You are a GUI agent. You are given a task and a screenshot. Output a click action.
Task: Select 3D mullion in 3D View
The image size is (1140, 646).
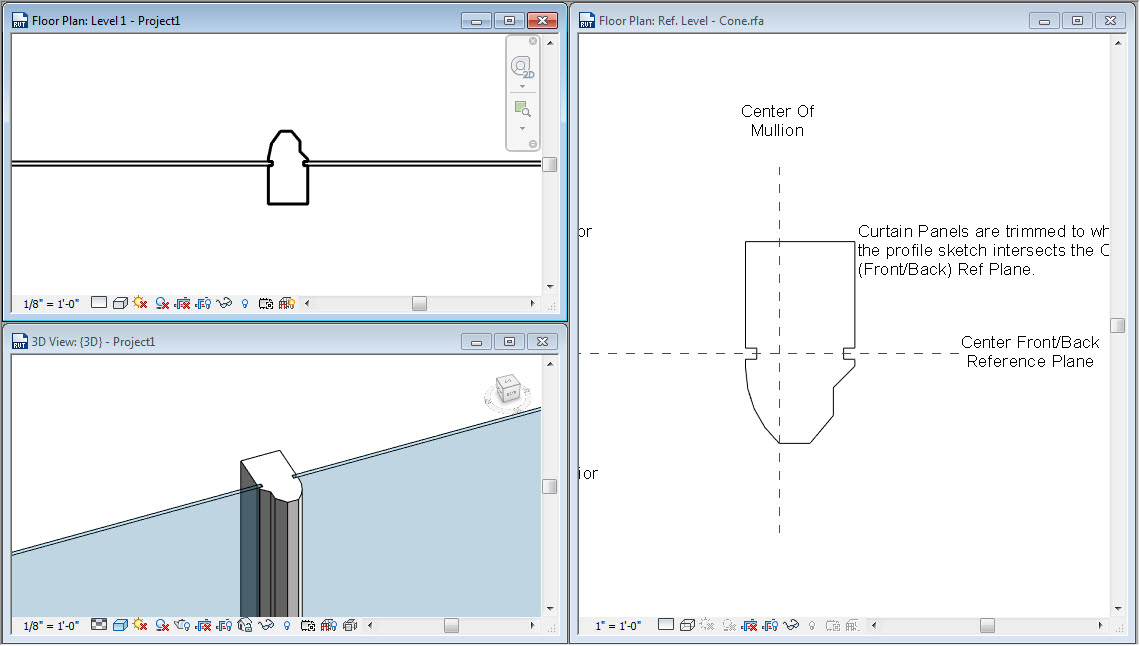271,534
